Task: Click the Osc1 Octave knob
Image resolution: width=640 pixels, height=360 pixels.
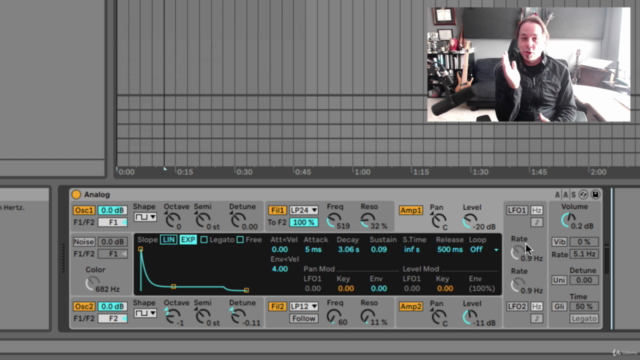Action: coord(172,220)
